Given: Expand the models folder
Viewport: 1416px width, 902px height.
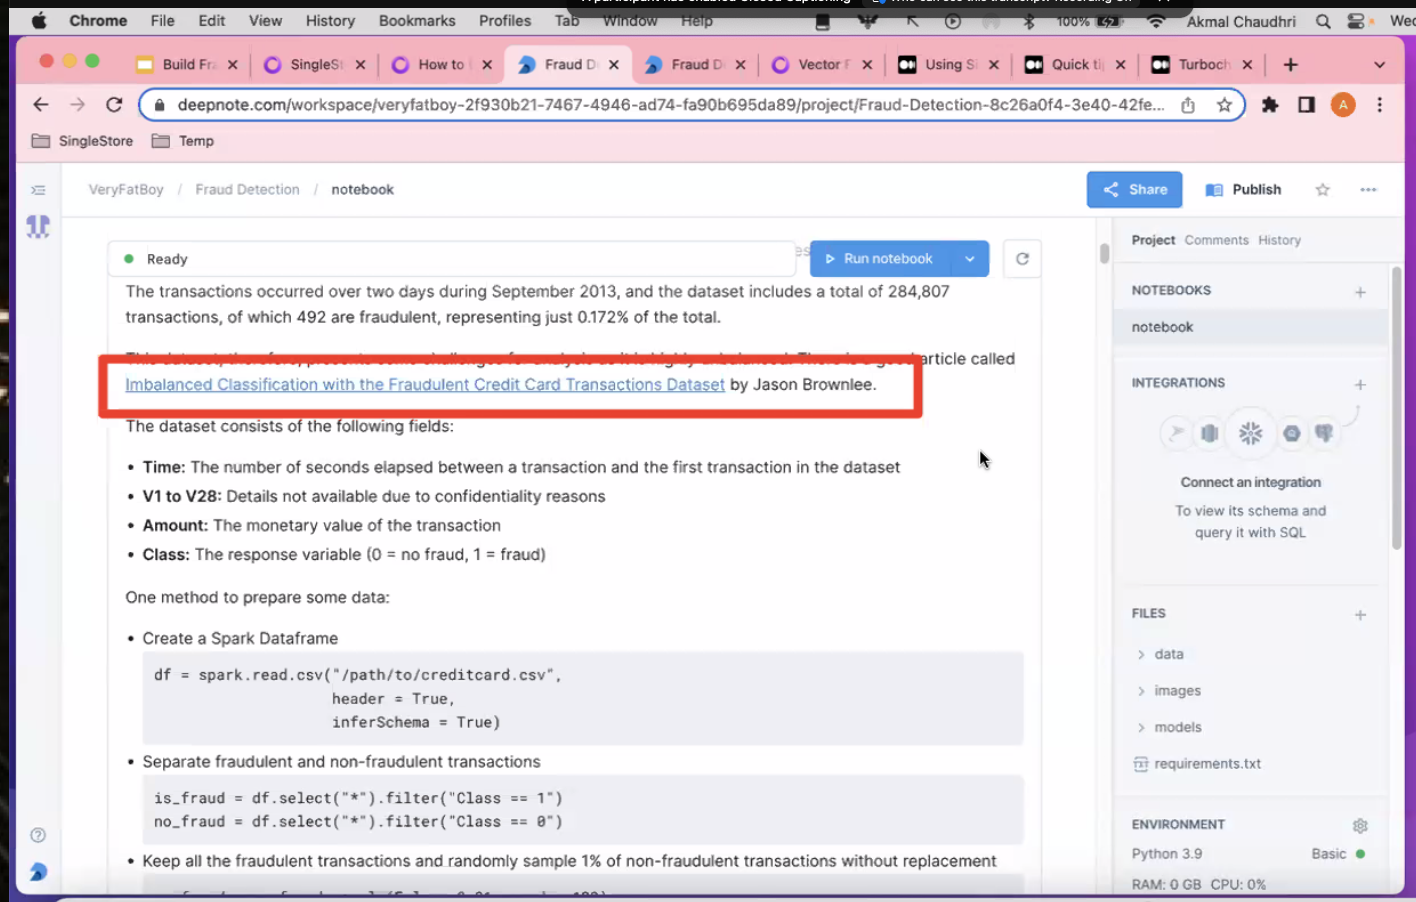Looking at the screenshot, I should coord(1177,727).
